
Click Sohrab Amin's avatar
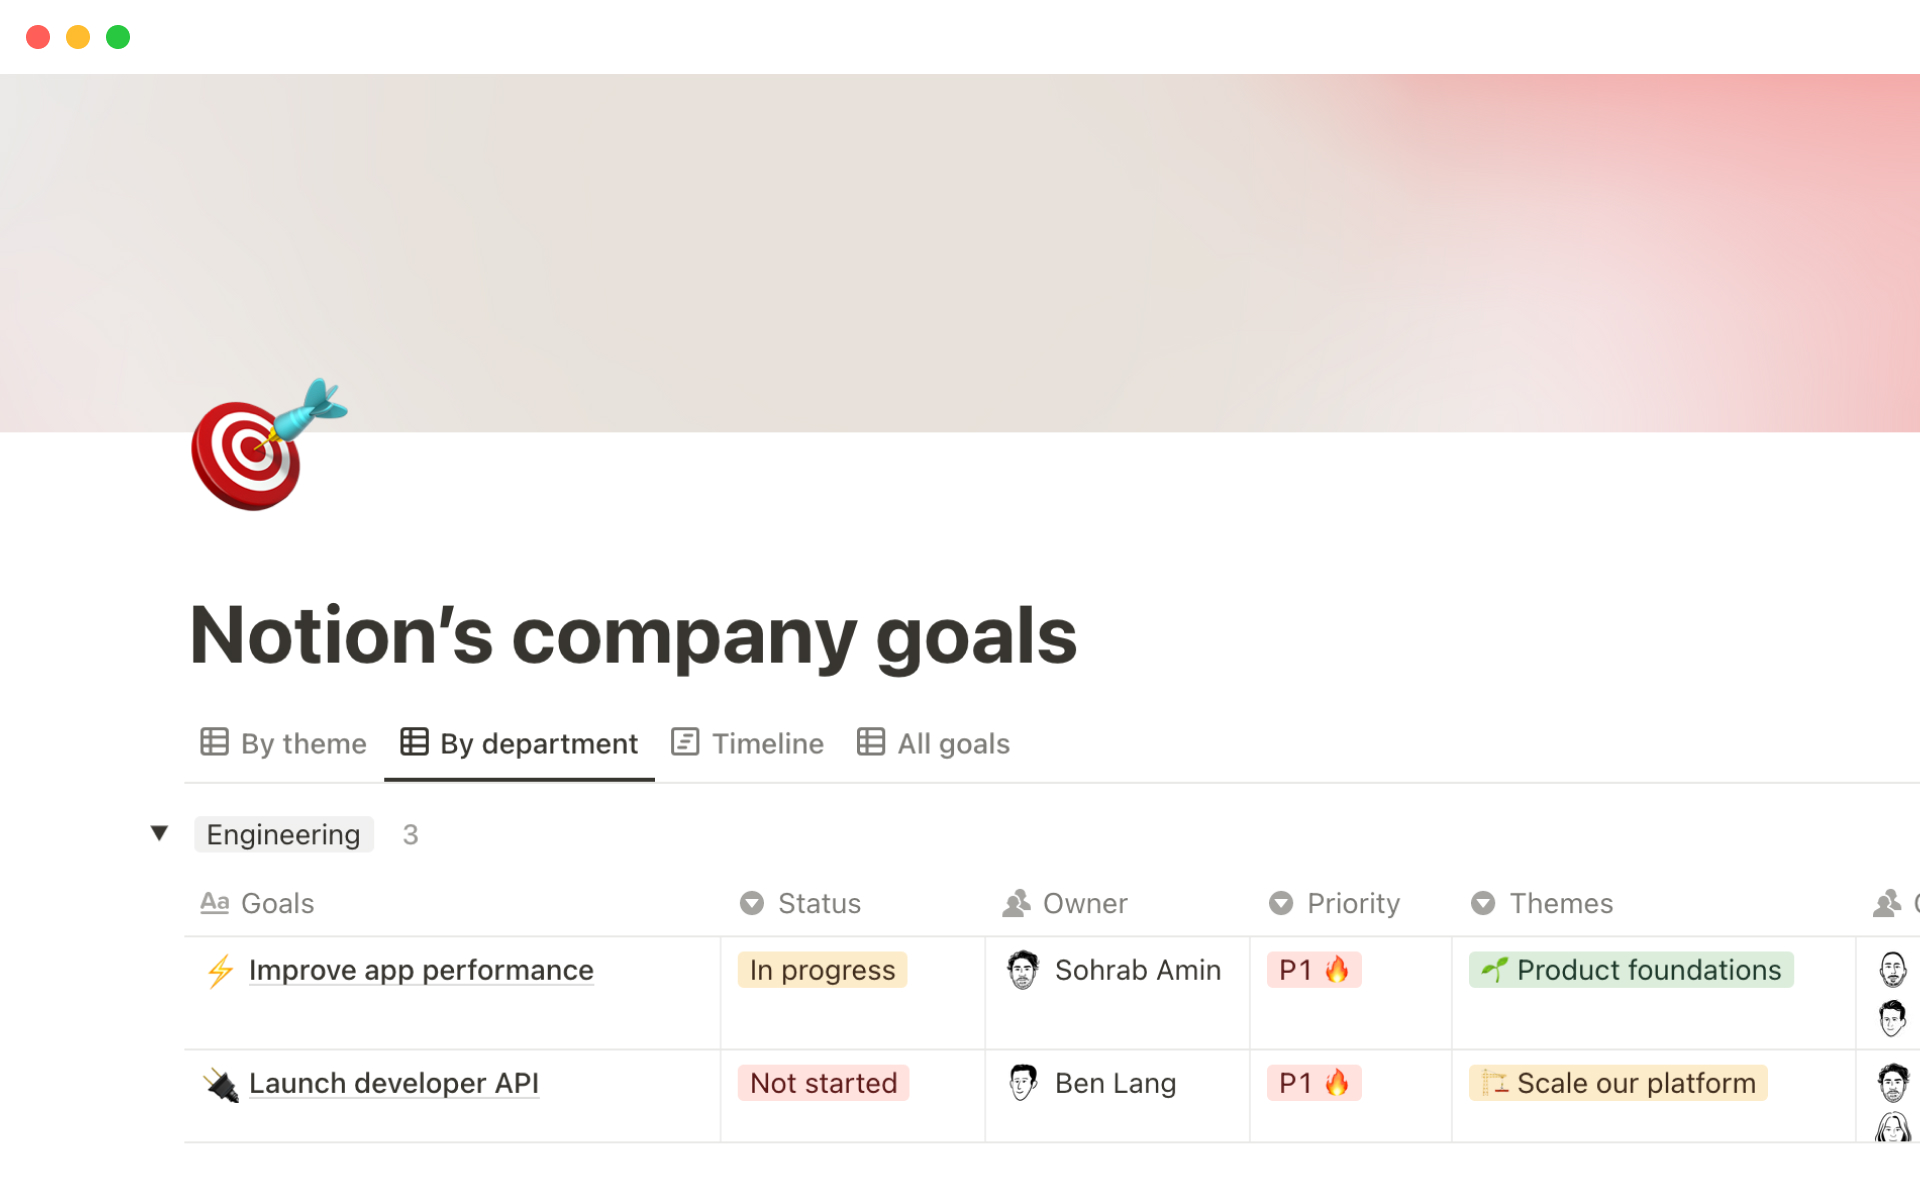point(1023,970)
